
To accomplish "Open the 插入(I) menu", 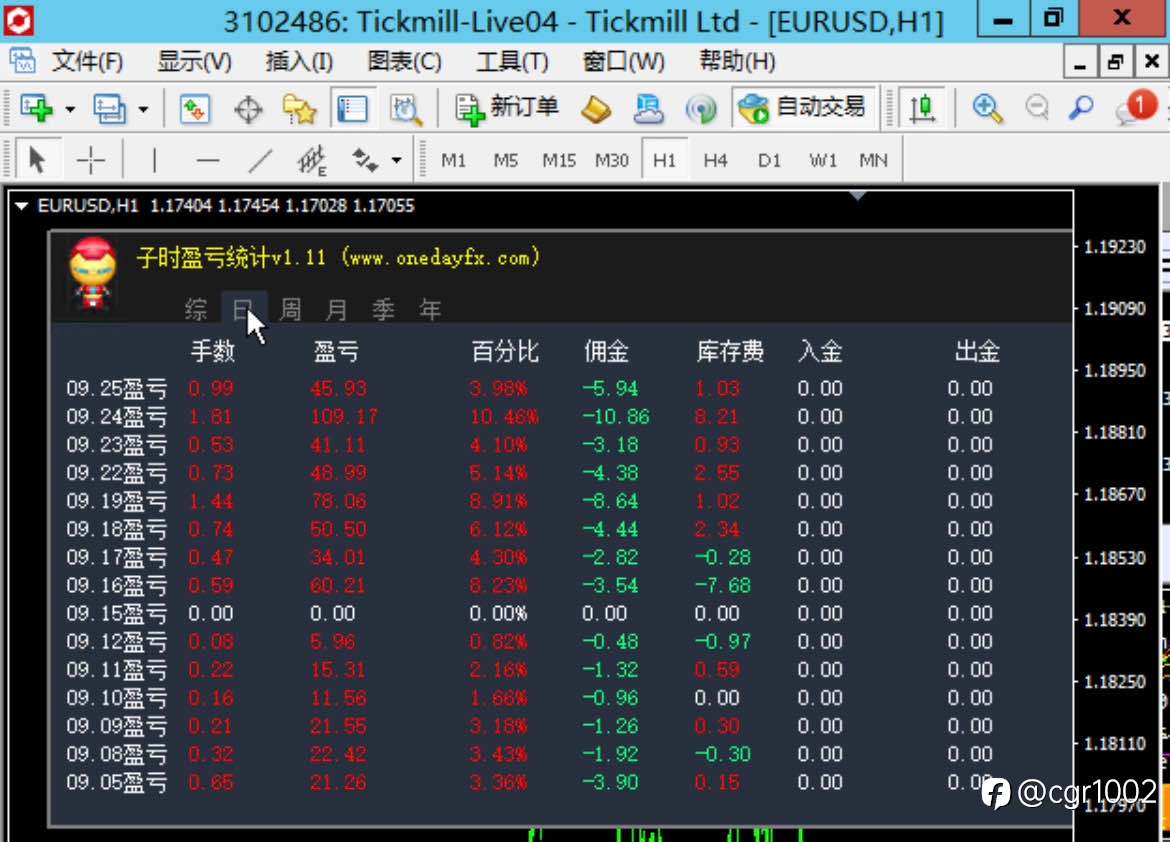I will pyautogui.click(x=299, y=61).
